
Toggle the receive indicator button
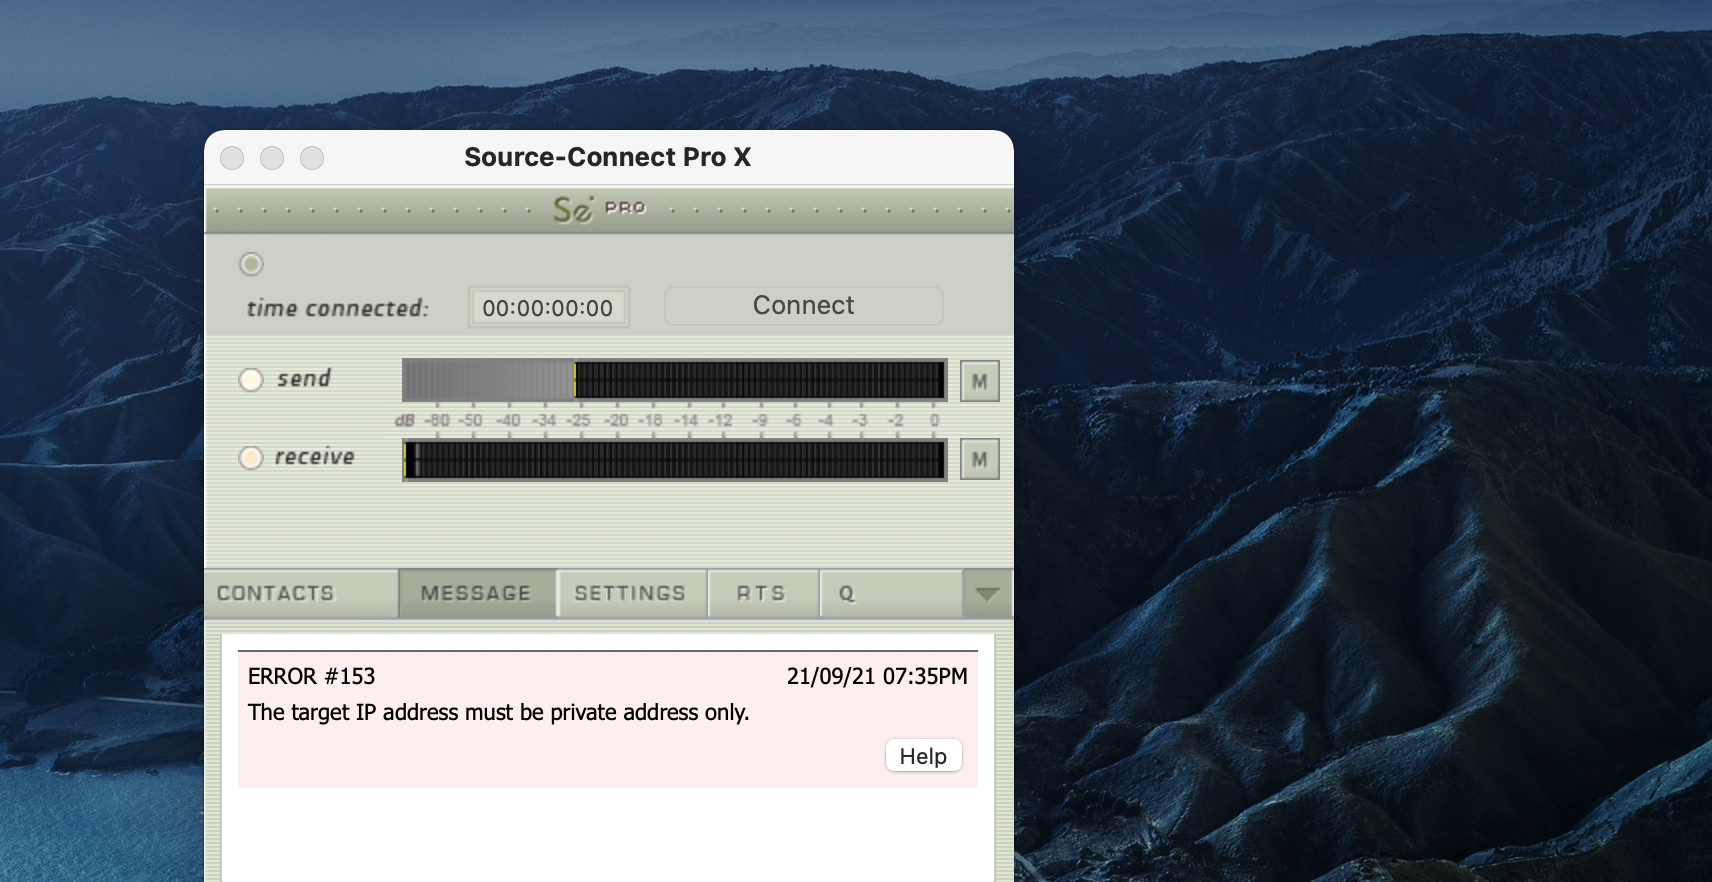251,458
